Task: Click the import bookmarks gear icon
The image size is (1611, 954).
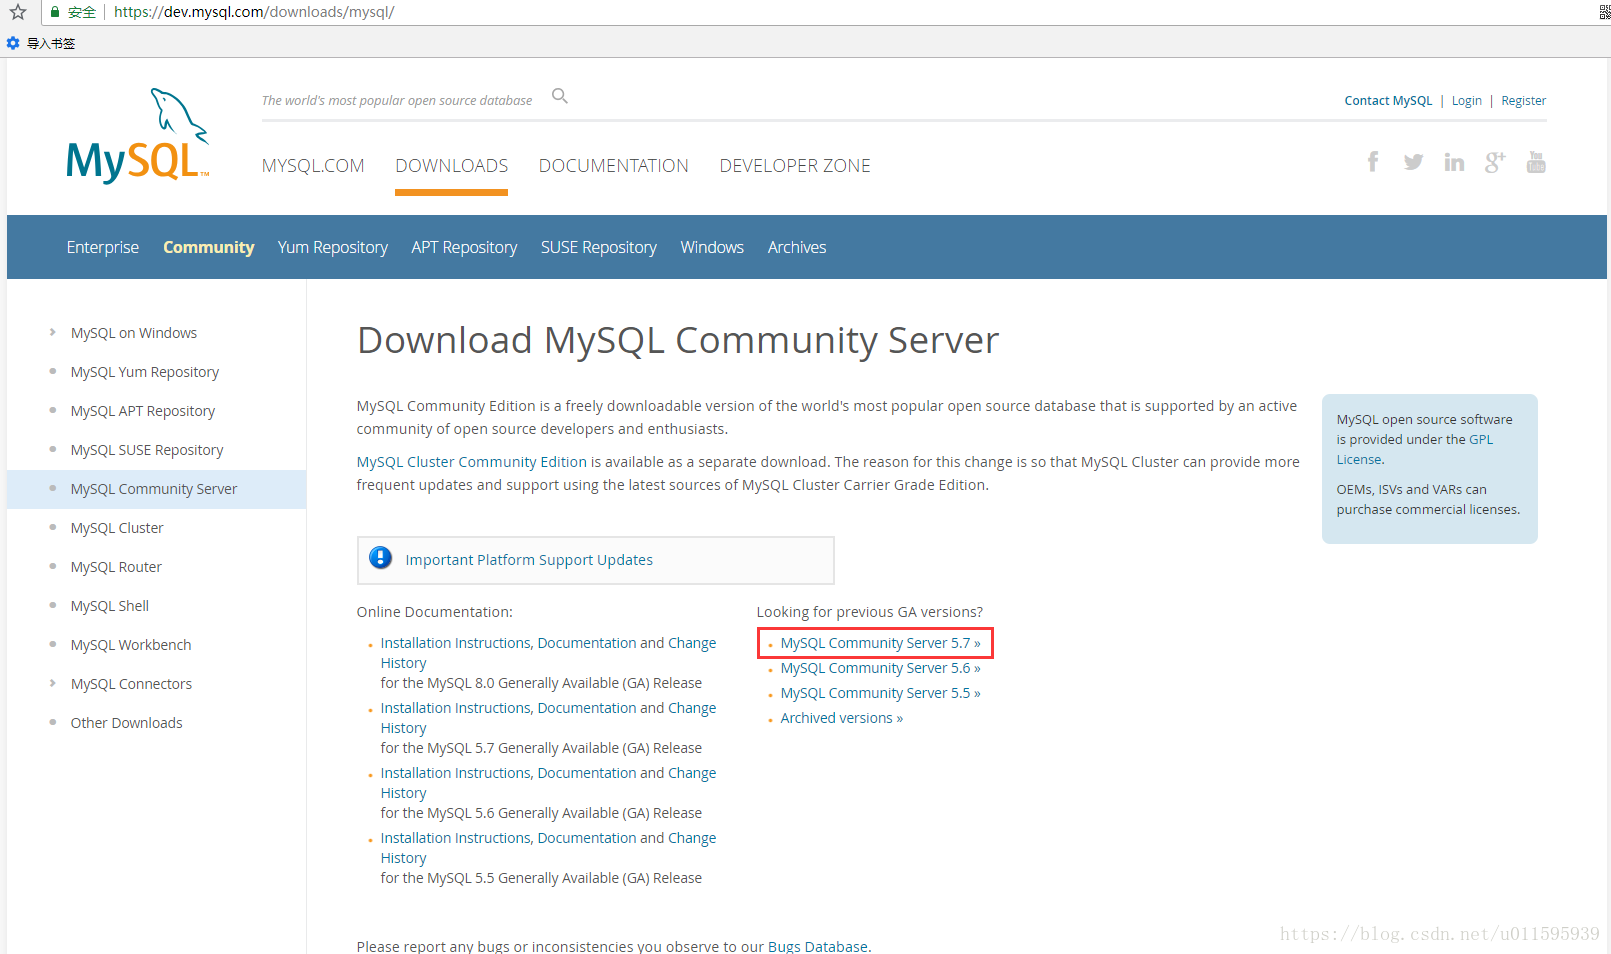Action: tap(13, 43)
